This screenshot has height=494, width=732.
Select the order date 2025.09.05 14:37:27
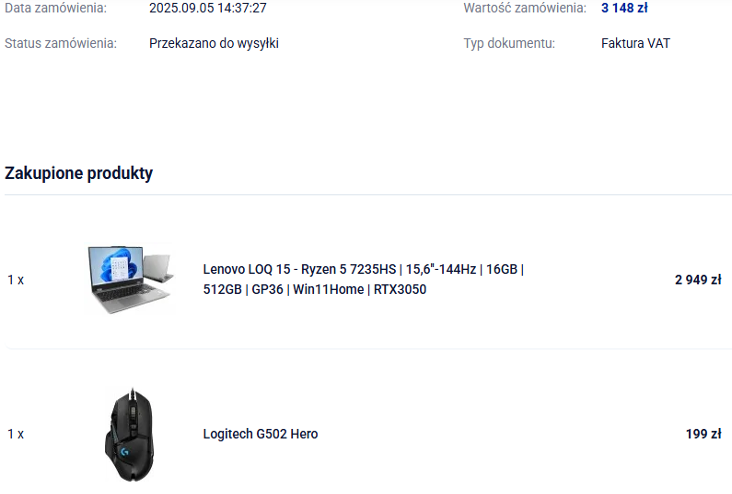tap(208, 8)
